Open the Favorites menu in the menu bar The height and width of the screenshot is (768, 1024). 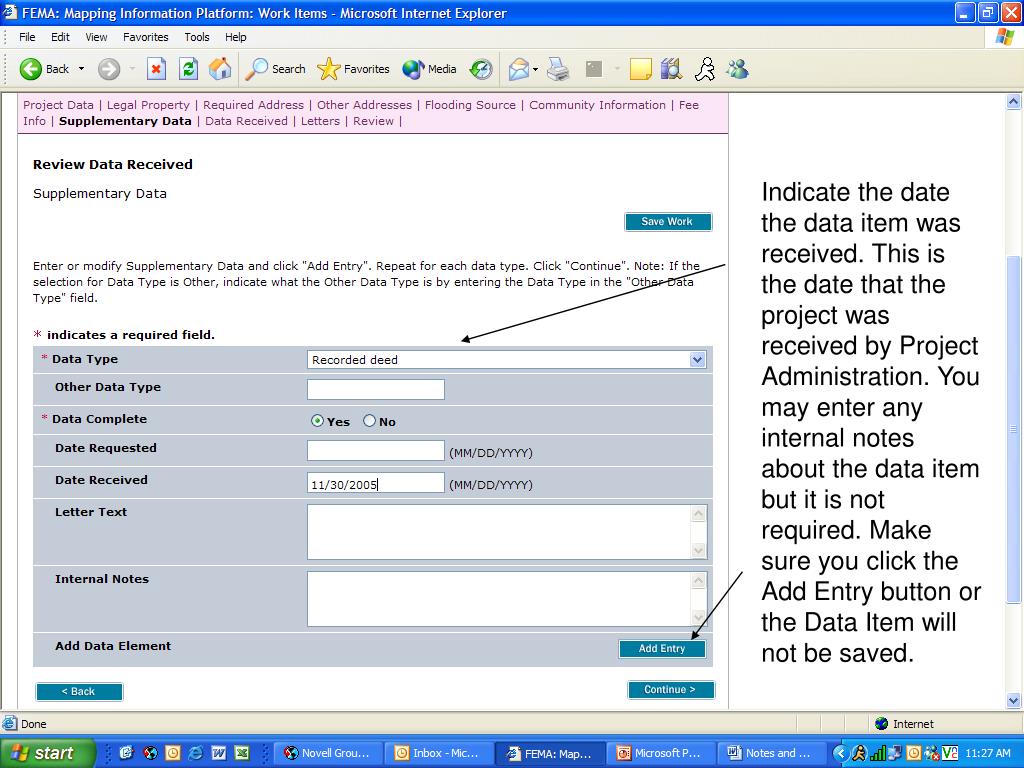pyautogui.click(x=146, y=37)
